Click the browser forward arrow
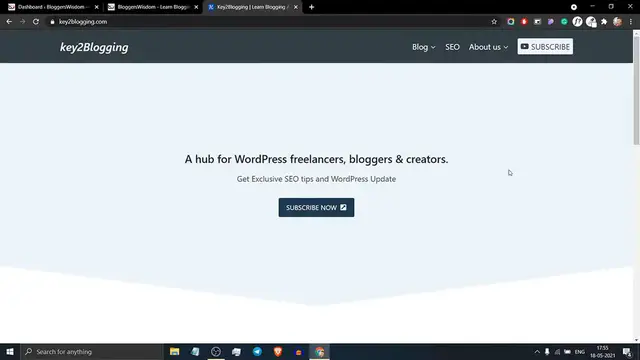The width and height of the screenshot is (640, 360). click(22, 22)
